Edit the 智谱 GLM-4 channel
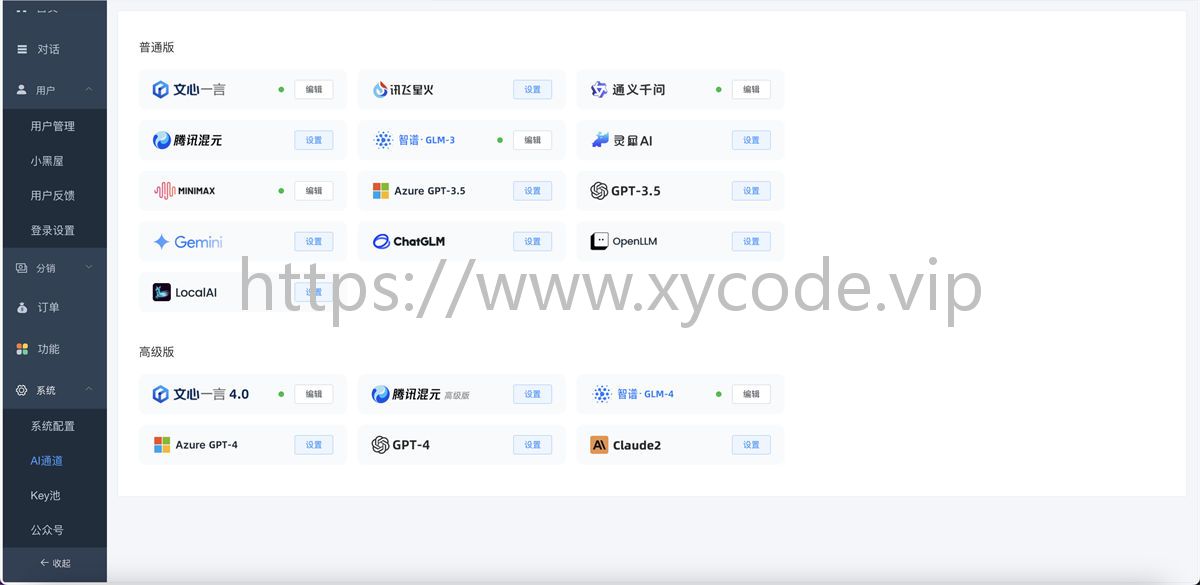 752,395
